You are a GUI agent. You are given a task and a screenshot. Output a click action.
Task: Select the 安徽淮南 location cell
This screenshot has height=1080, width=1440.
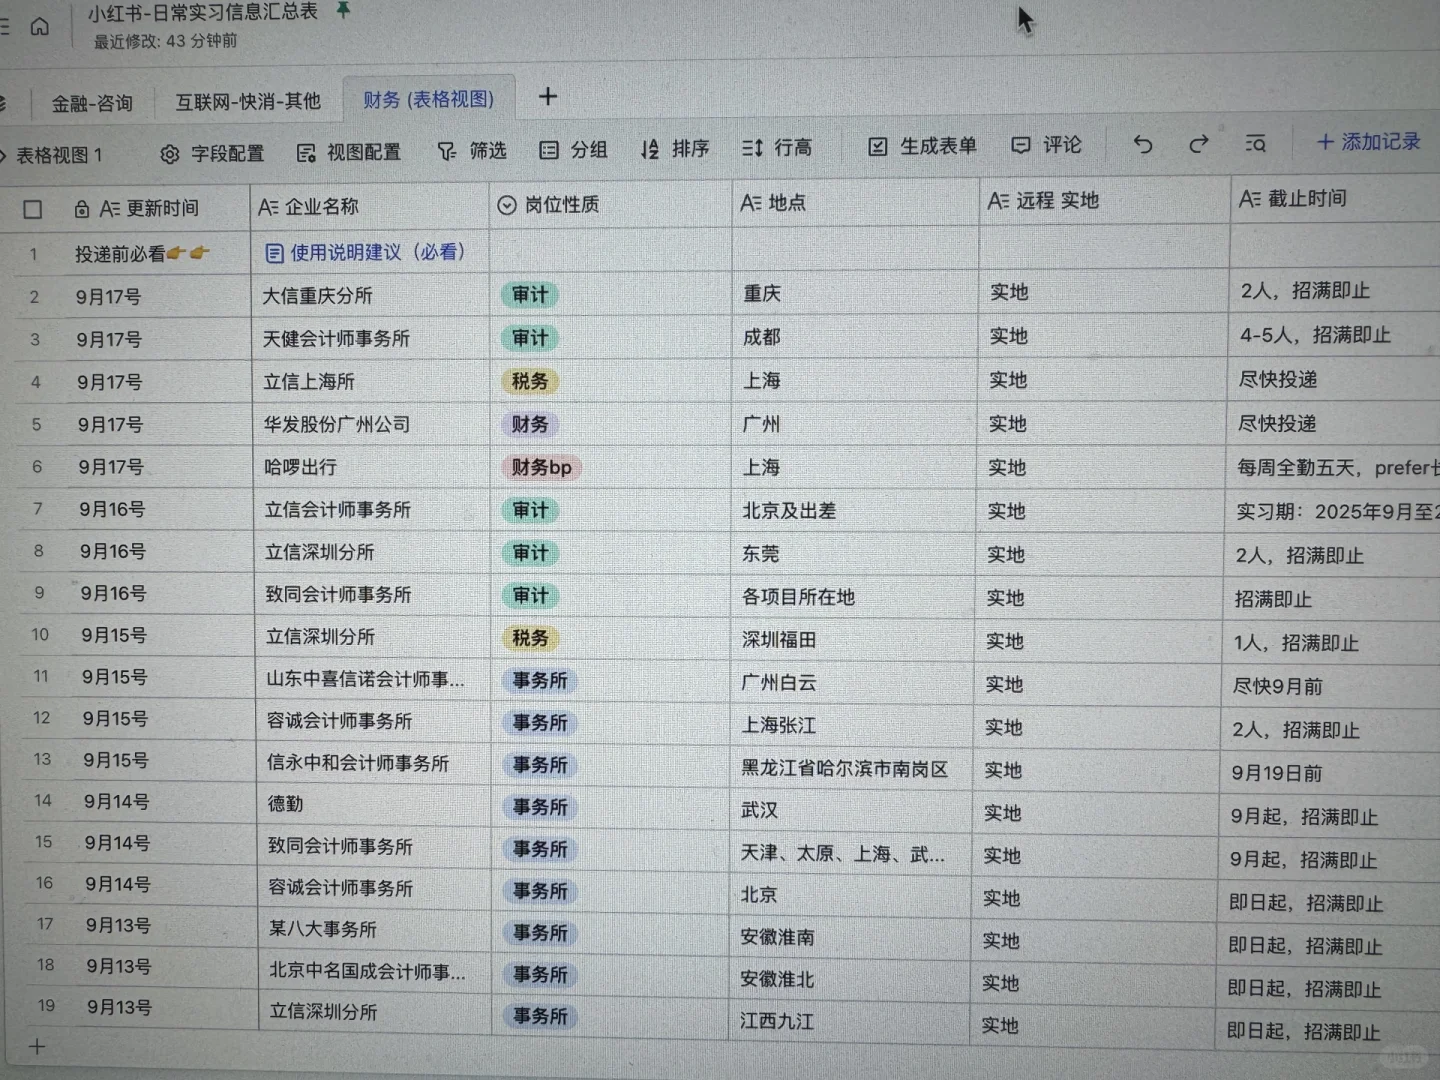pyautogui.click(x=850, y=937)
